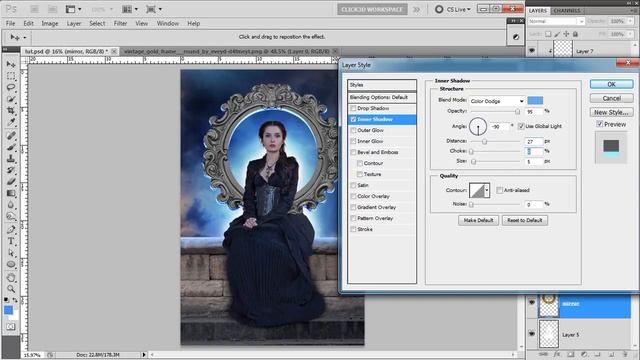Screen dimensions: 640x360
Task: Hide Layer 5 using its eye icon
Action: (x=532, y=334)
